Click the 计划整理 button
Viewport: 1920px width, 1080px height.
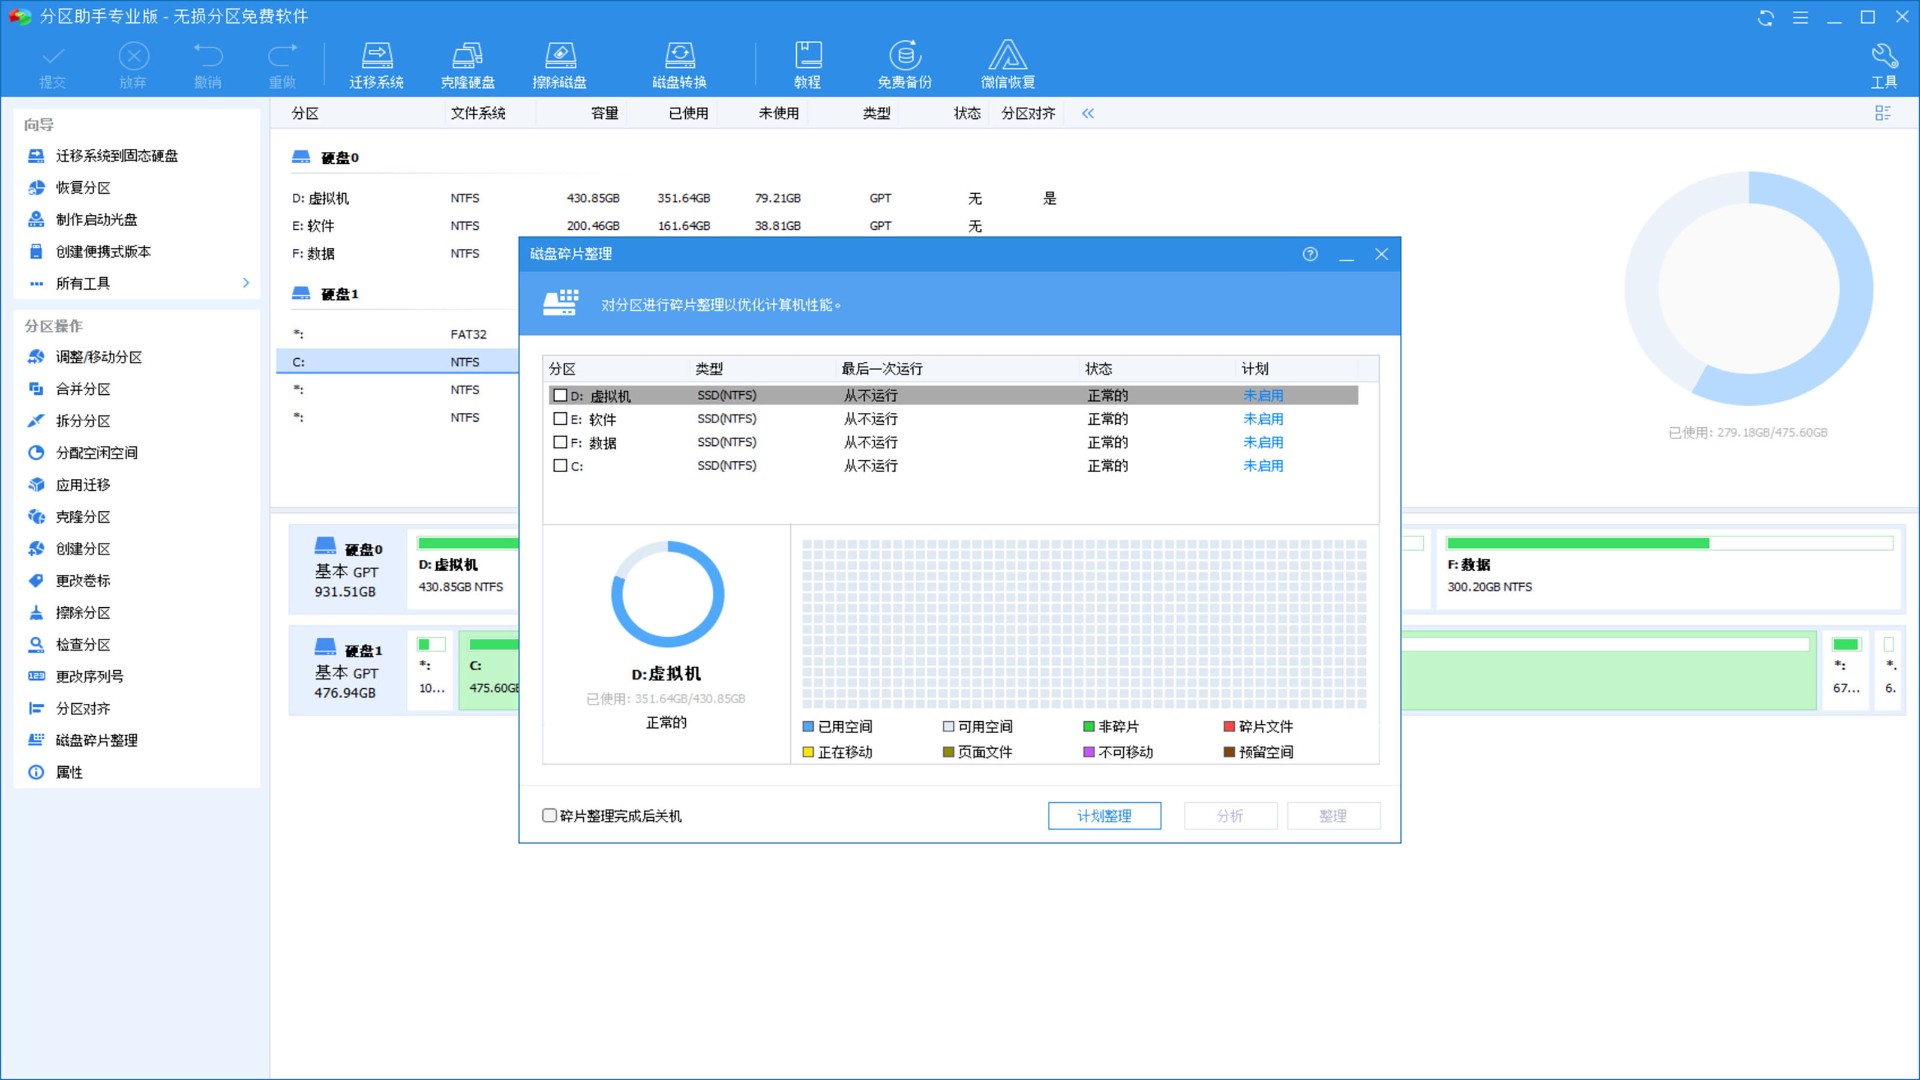(1104, 816)
